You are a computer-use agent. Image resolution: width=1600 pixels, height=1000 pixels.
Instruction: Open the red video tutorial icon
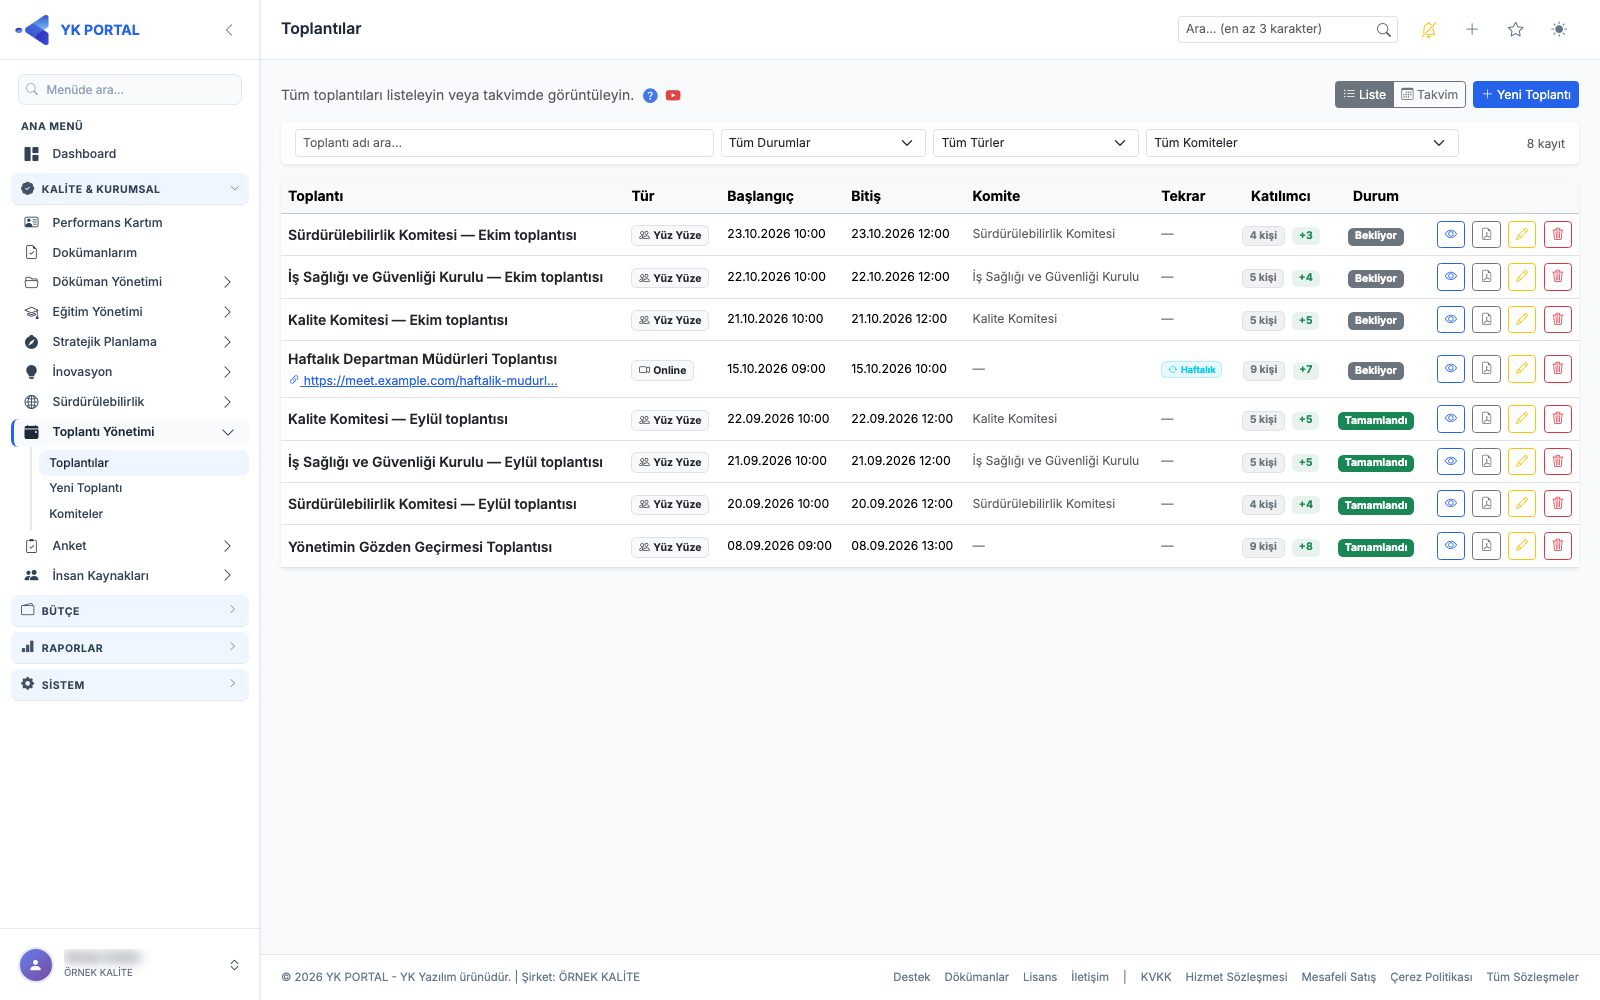[673, 96]
